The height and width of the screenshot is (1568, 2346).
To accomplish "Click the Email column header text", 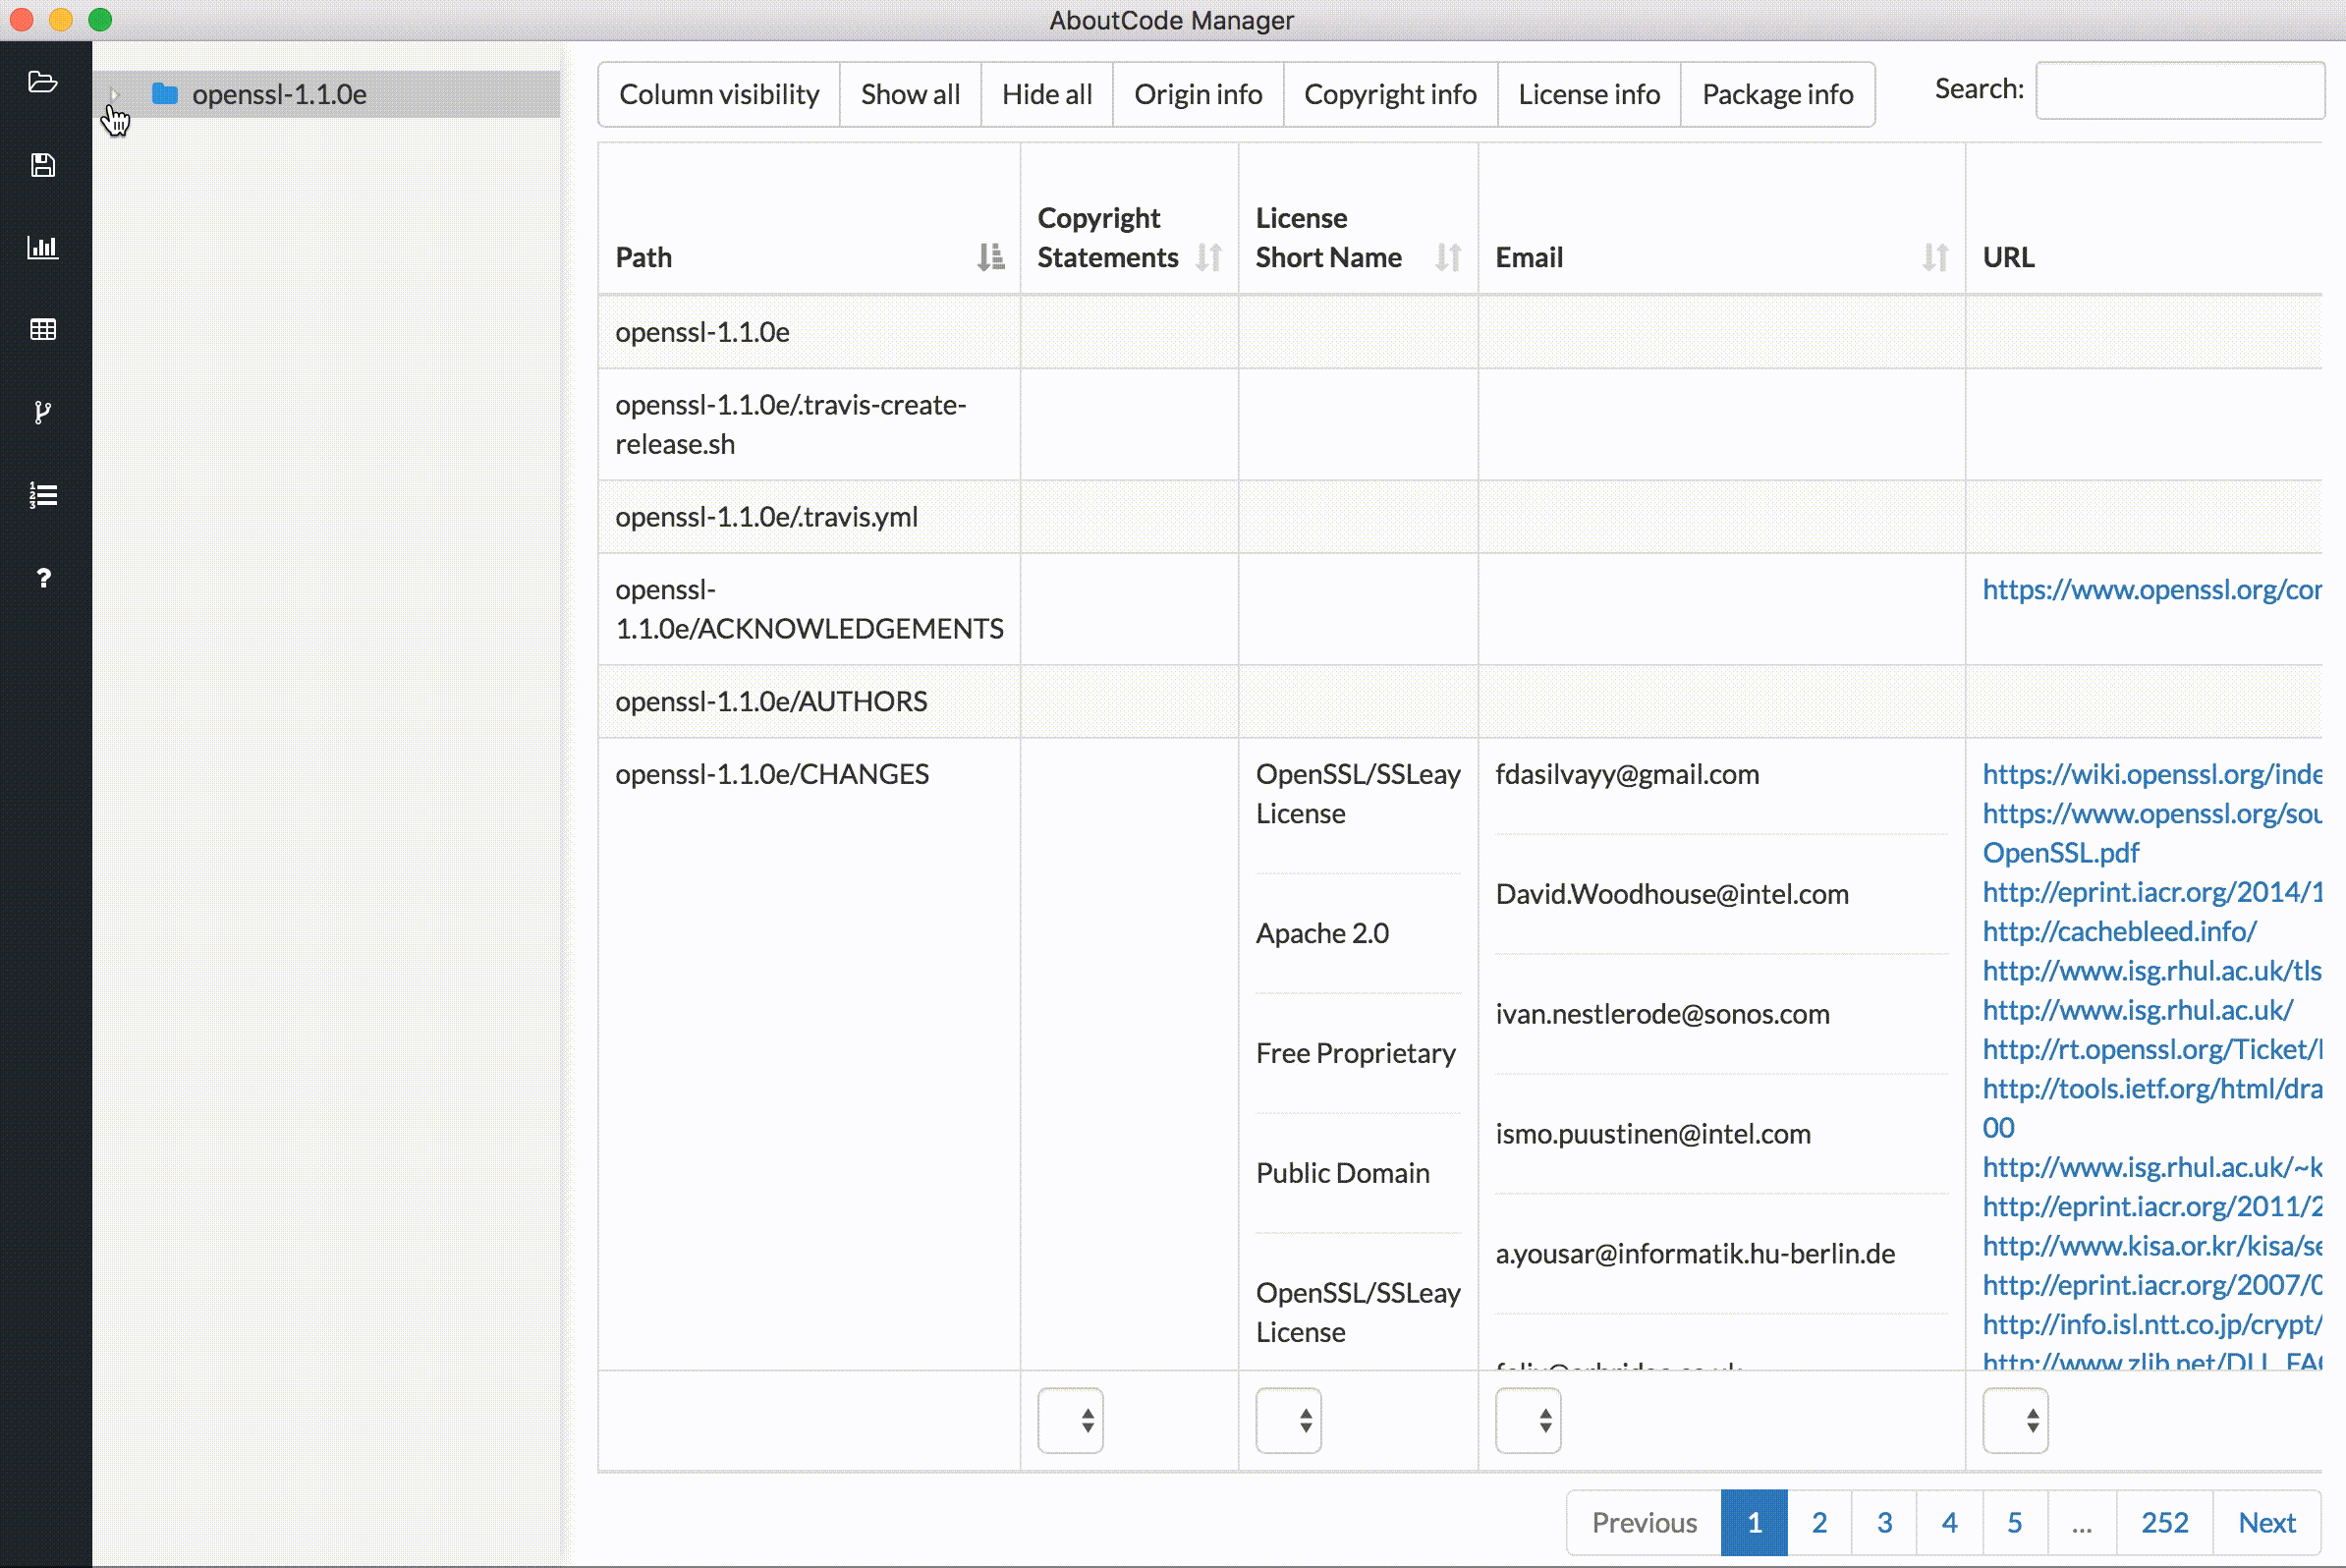I will click(x=1529, y=257).
